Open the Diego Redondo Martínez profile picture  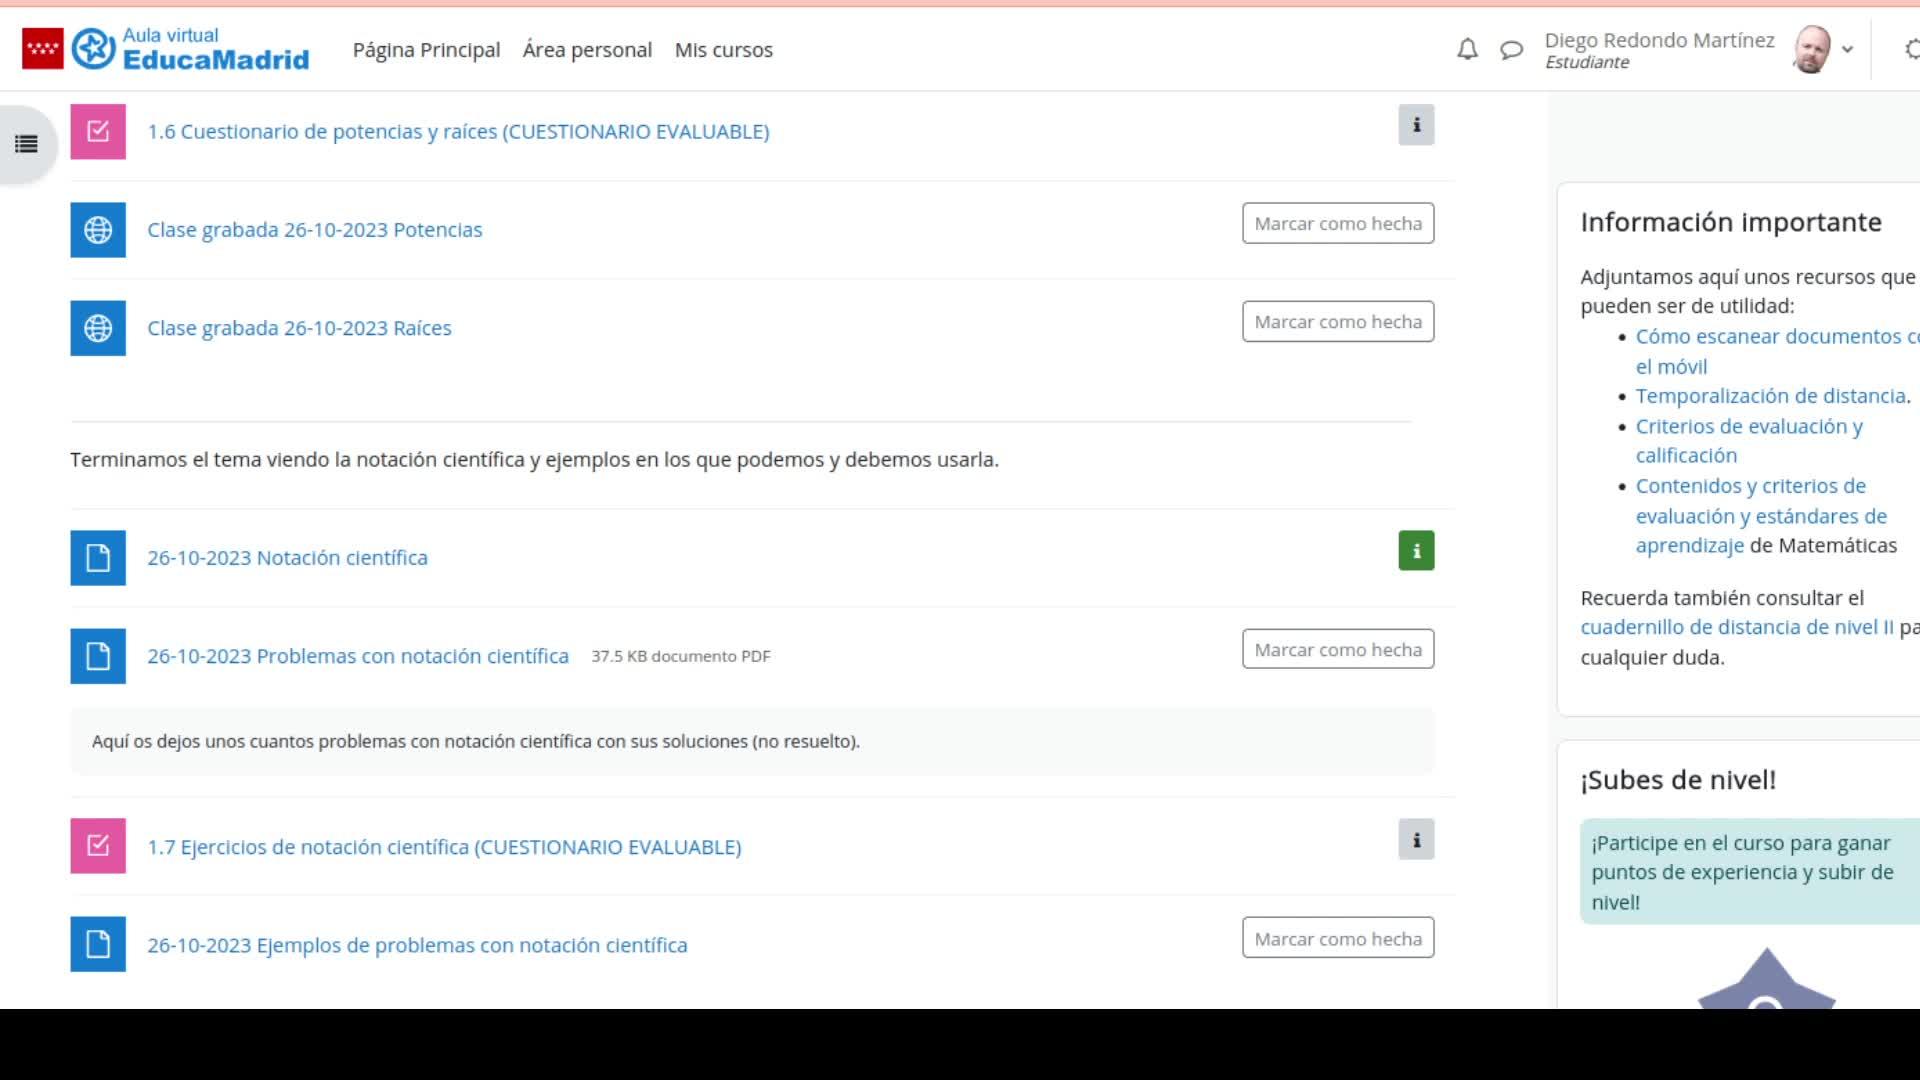1812,49
